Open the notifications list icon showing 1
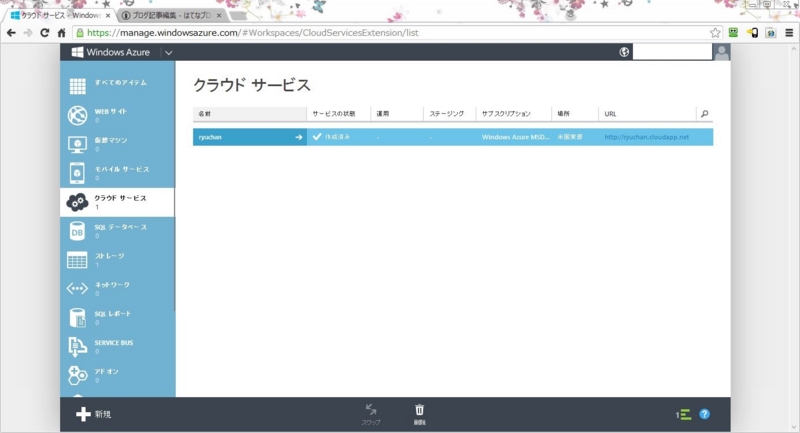The width and height of the screenshot is (800, 433). [x=683, y=415]
